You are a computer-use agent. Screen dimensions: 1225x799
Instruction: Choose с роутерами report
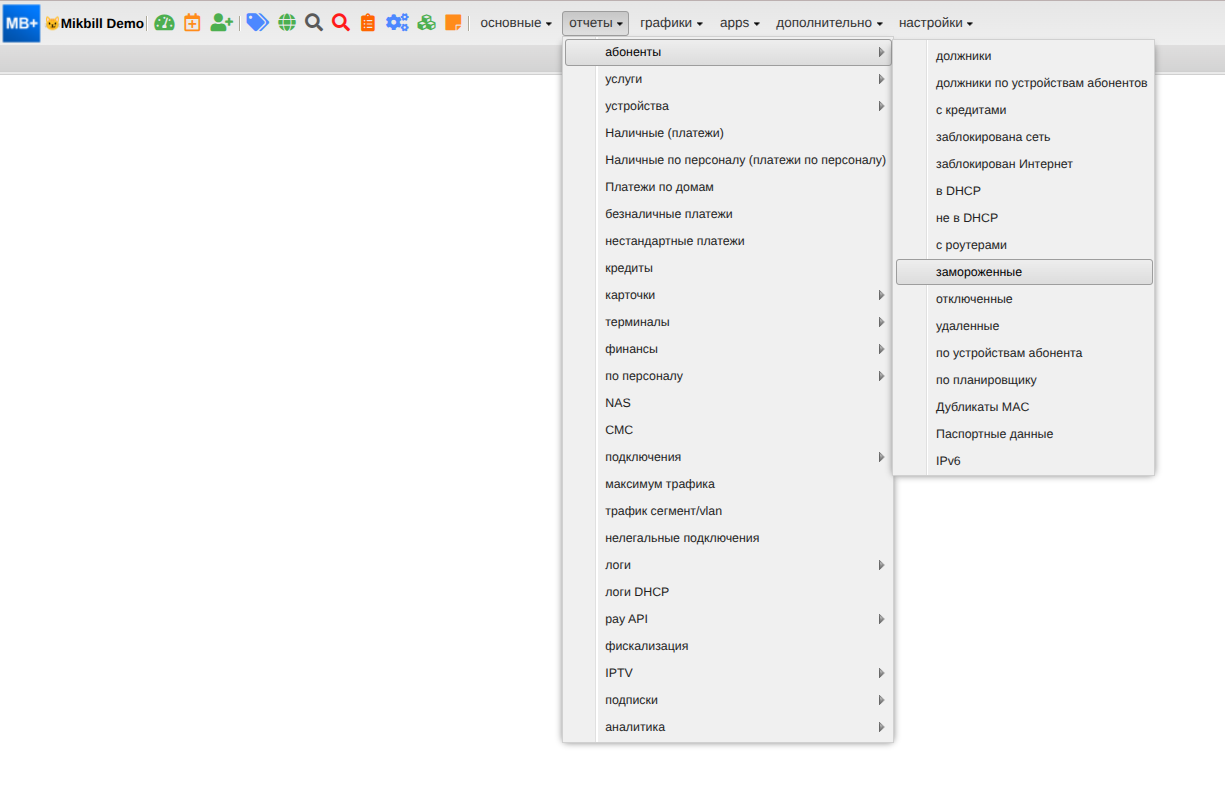1024,245
